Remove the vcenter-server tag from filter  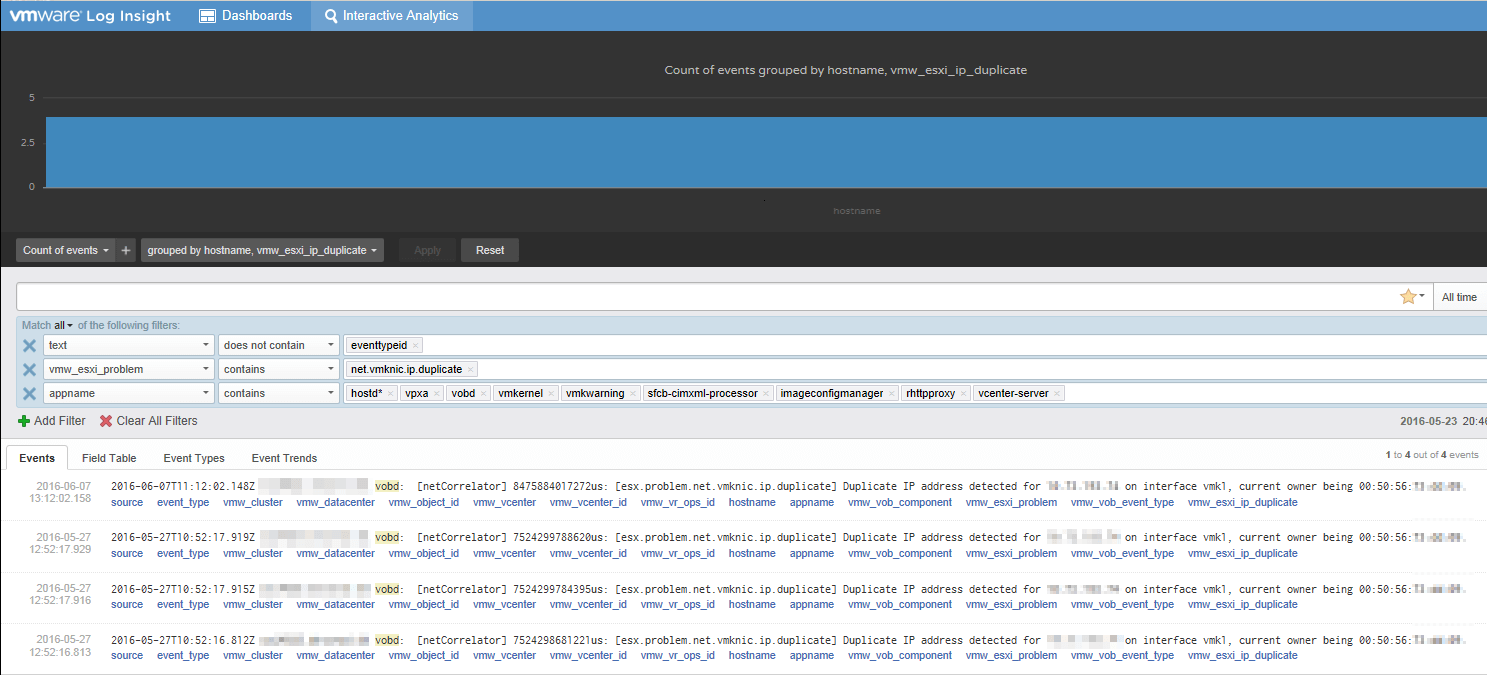(x=1058, y=394)
